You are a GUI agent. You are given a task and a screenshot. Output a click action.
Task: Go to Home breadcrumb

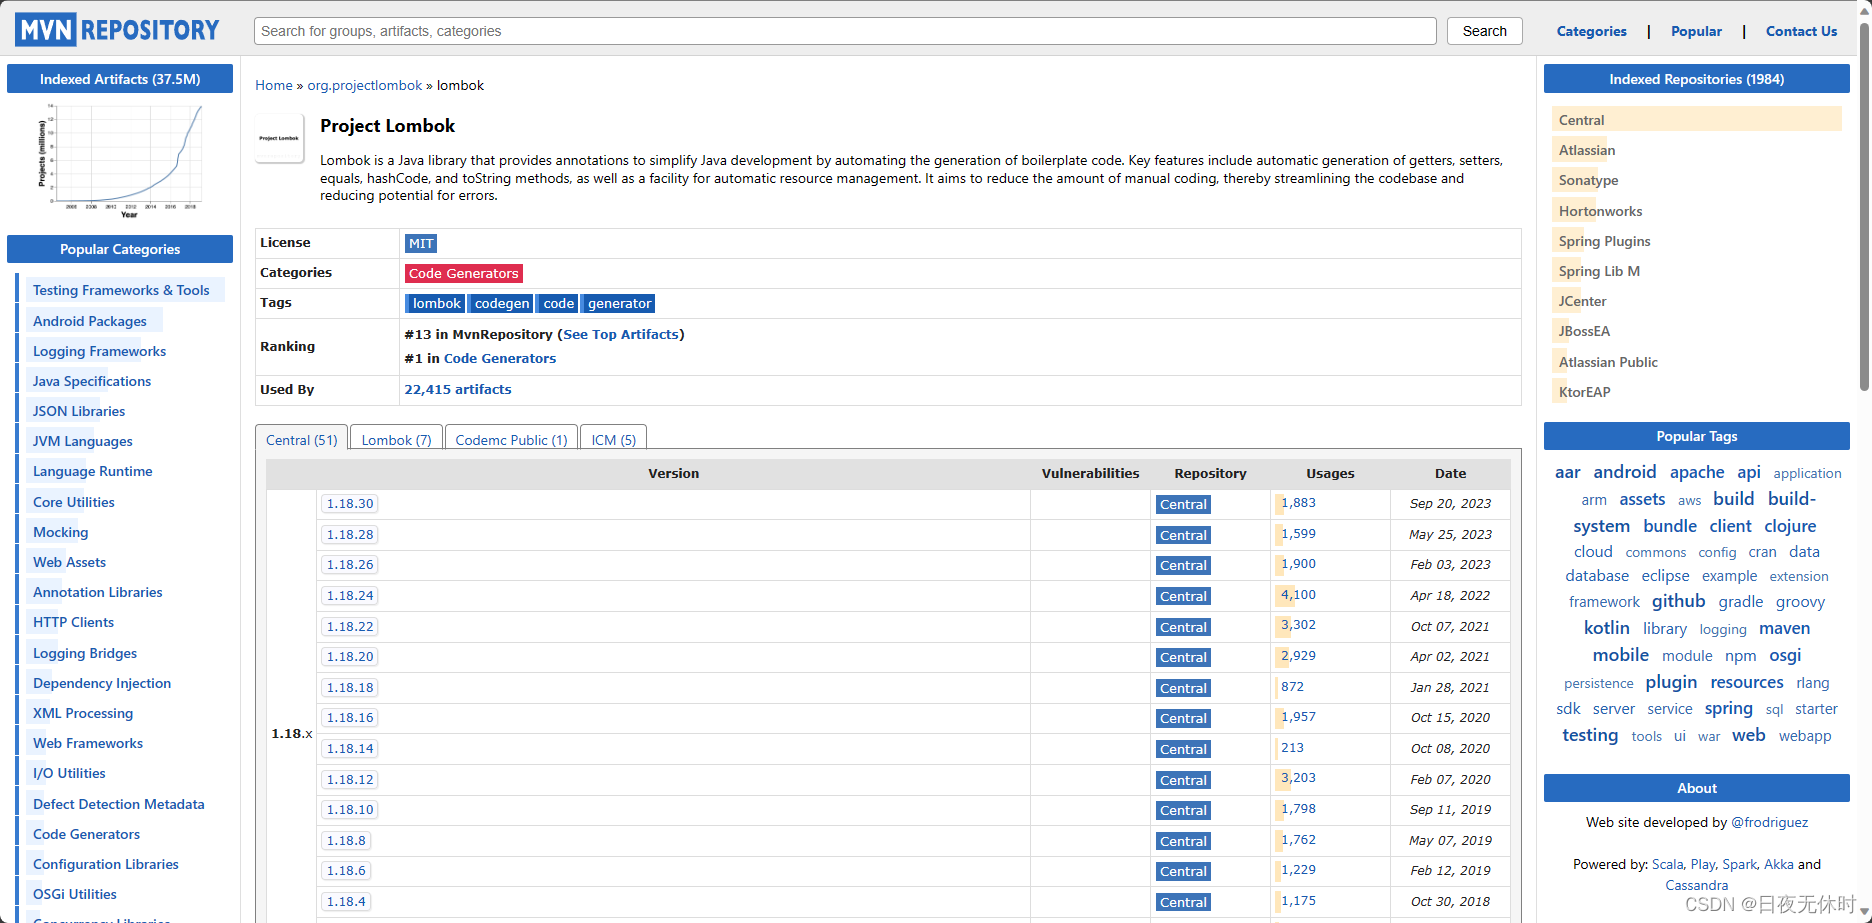tap(273, 85)
